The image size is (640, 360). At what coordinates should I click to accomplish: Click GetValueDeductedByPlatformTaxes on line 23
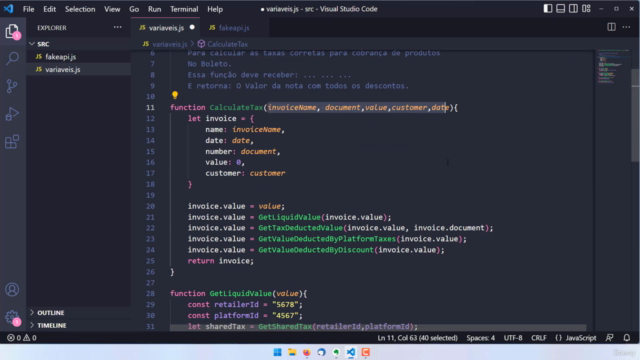point(327,239)
